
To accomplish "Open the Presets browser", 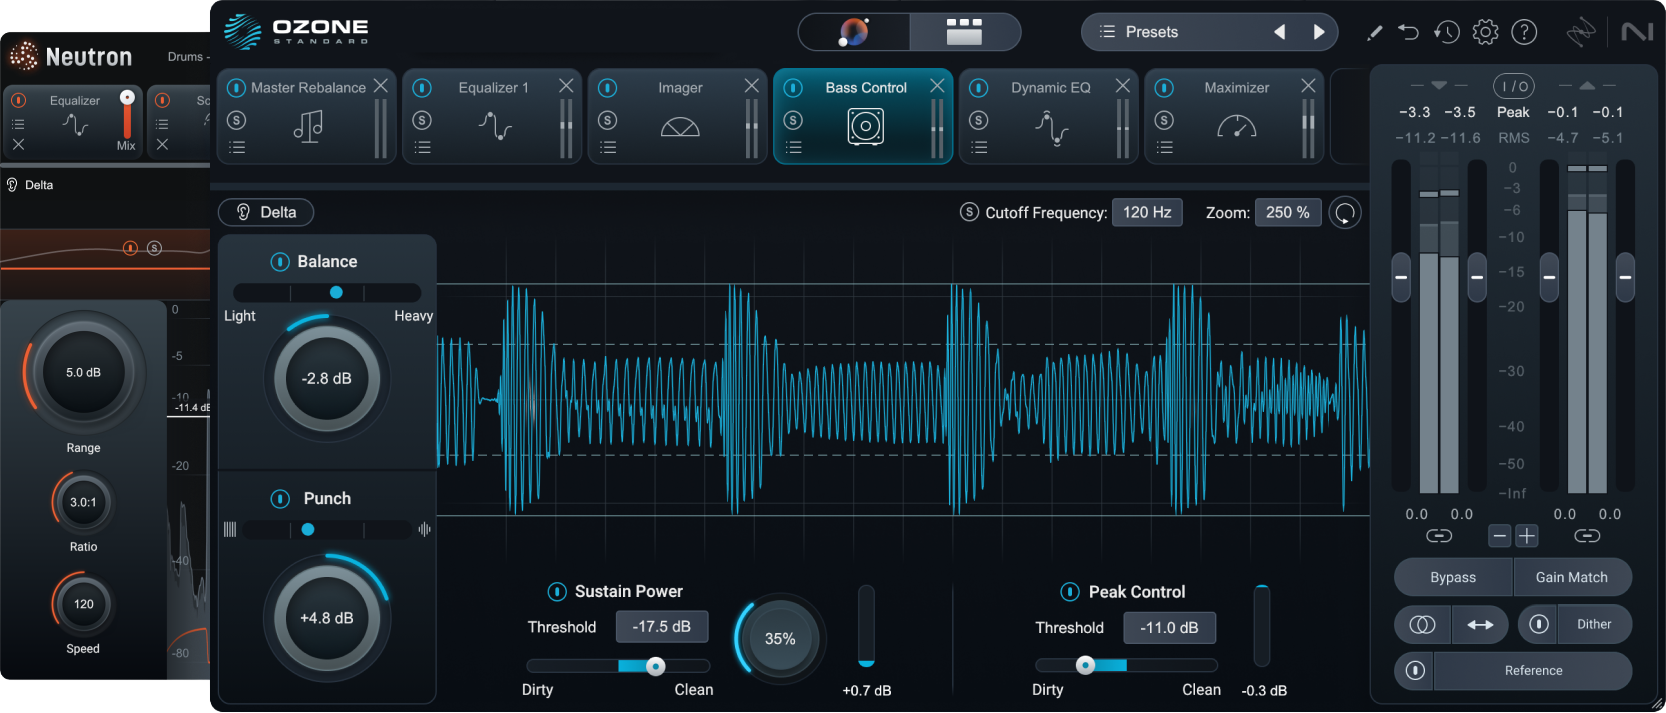I will [1152, 32].
